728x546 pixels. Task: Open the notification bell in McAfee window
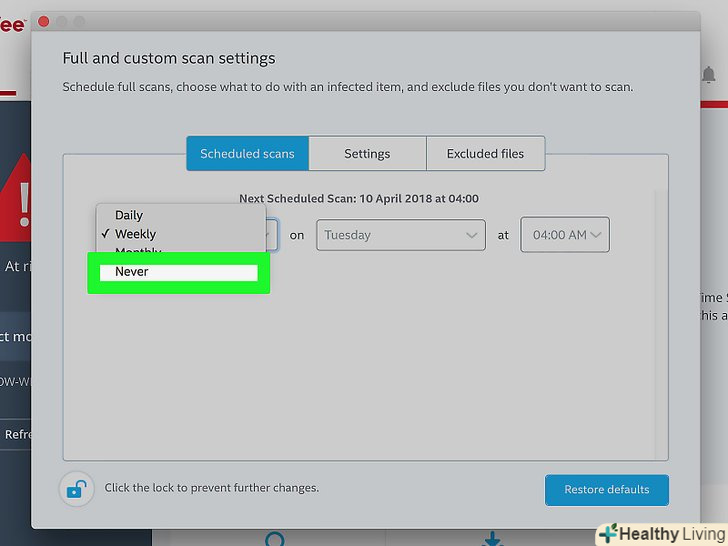708,75
